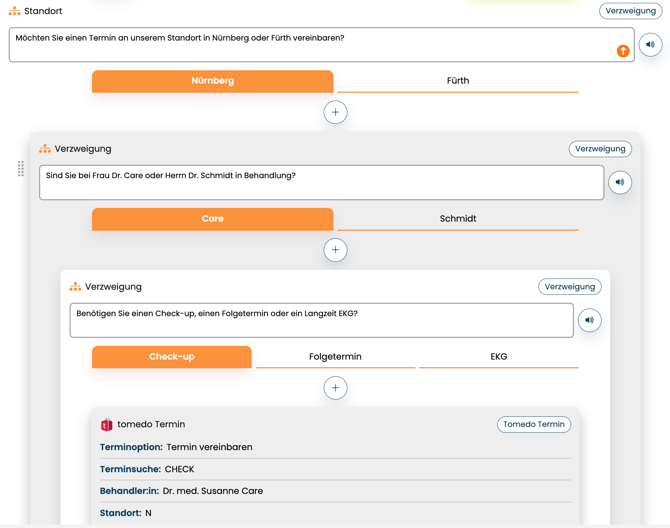Click the Verzweigung button above Check-up question
Viewport: 670px width, 528px height.
click(x=569, y=287)
